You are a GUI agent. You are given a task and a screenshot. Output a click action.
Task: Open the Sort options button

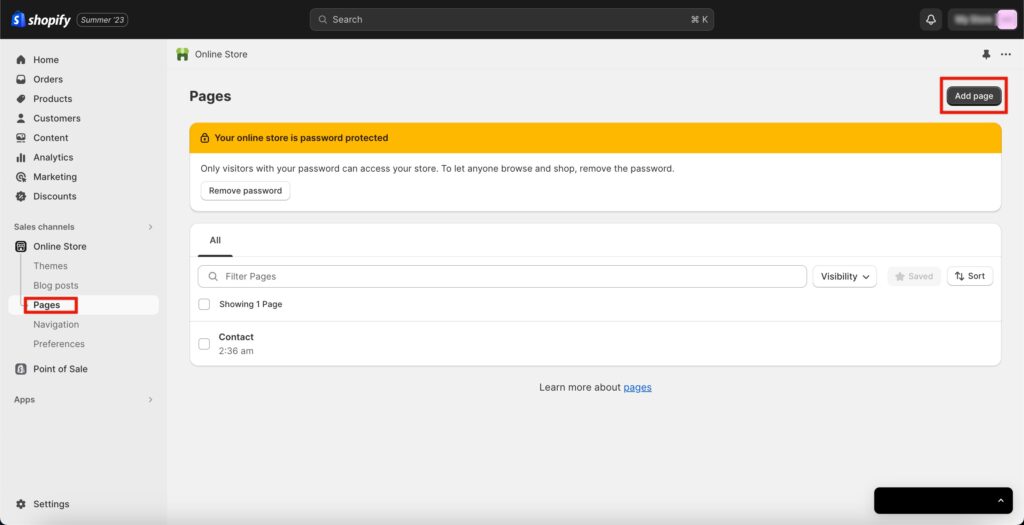coord(970,276)
